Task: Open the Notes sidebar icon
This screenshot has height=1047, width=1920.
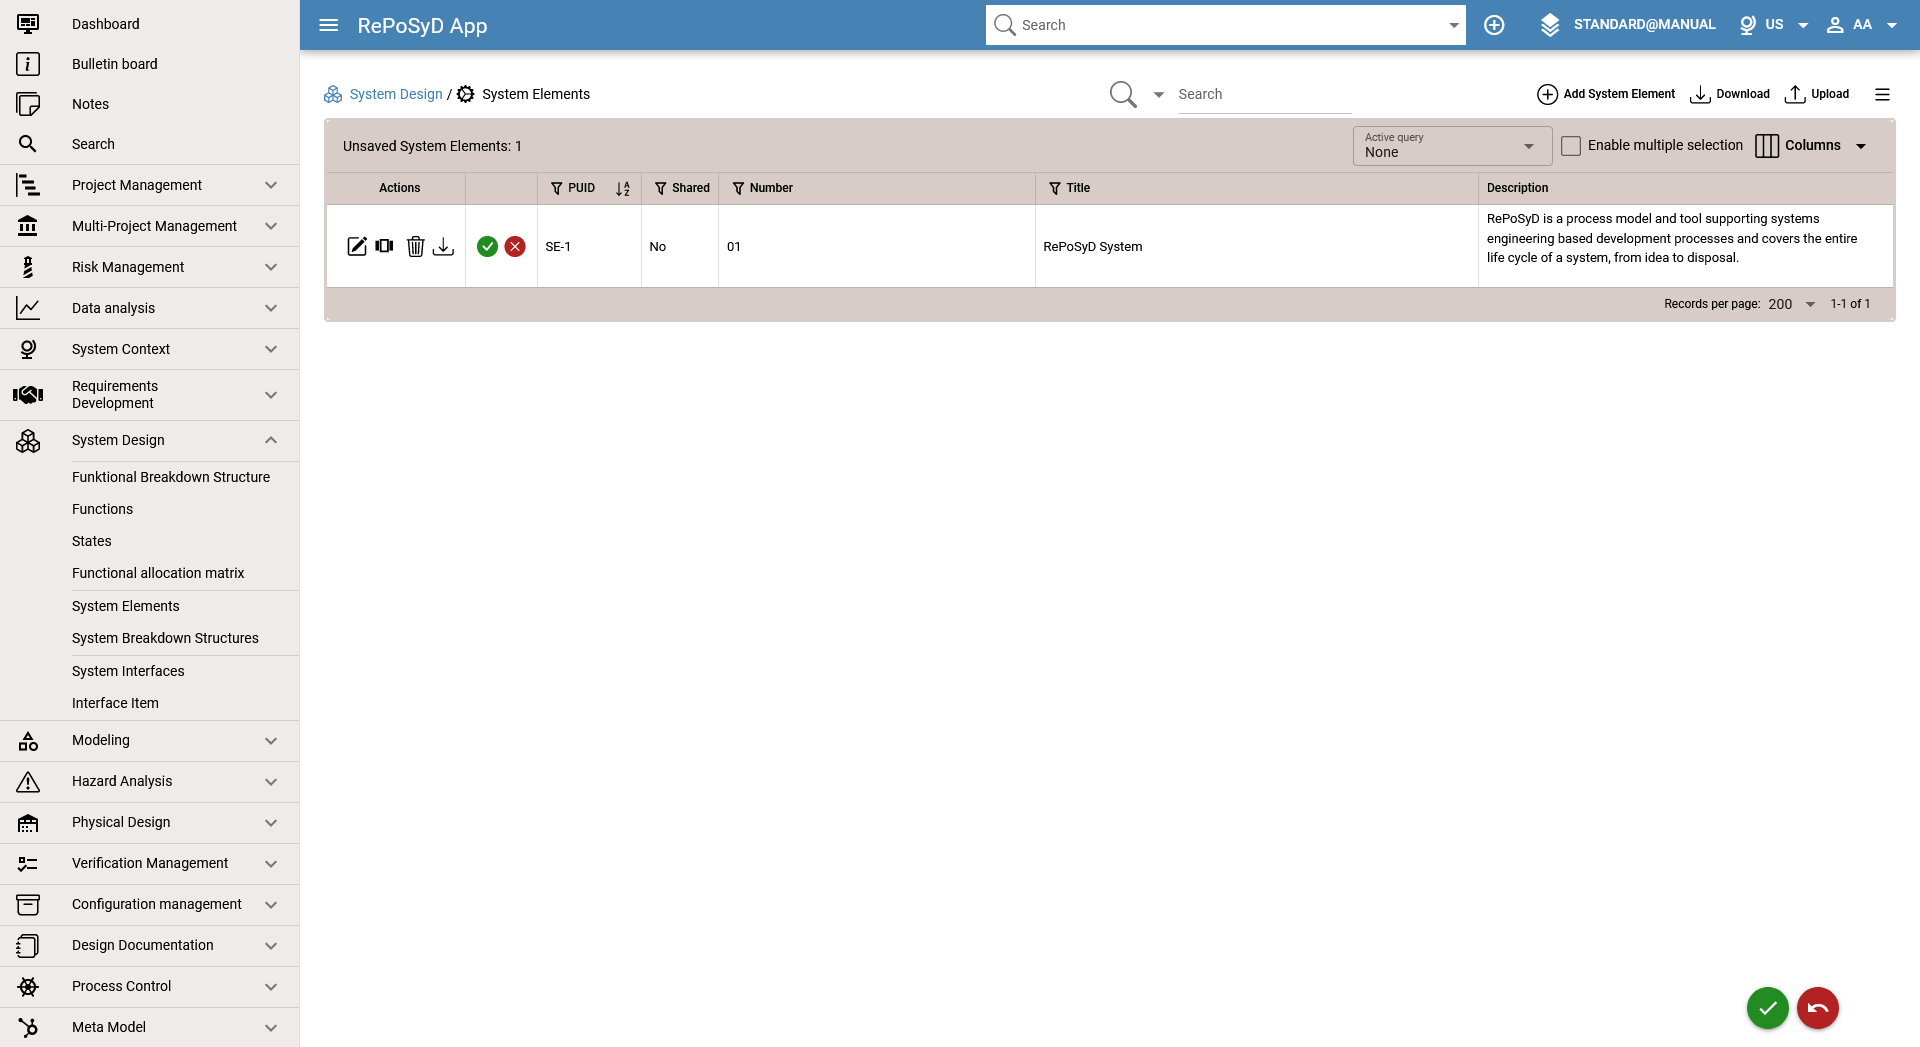Action: coord(28,104)
